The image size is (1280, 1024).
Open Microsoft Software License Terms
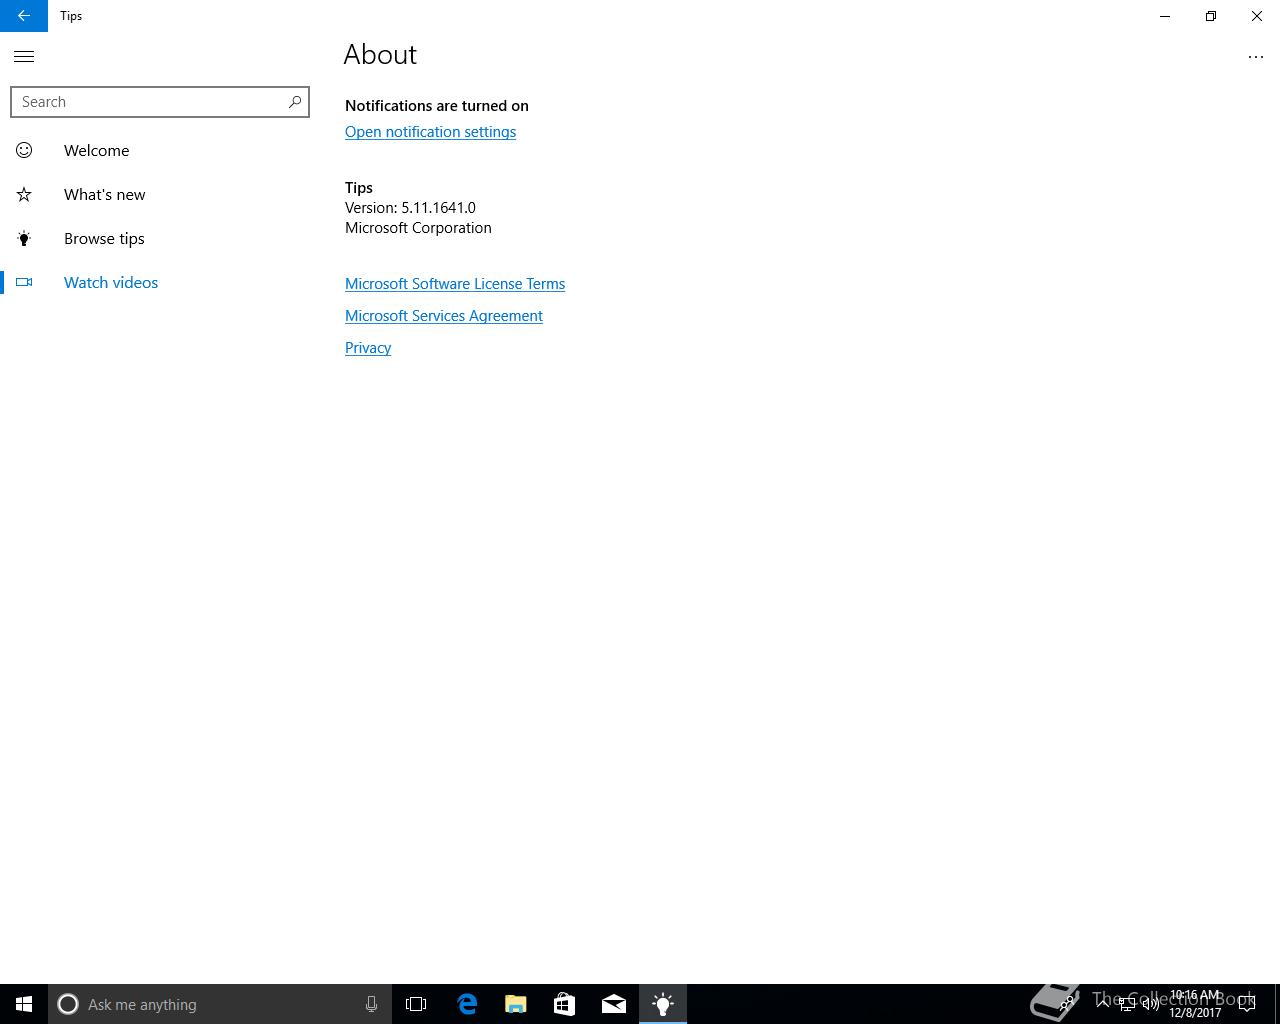(455, 284)
